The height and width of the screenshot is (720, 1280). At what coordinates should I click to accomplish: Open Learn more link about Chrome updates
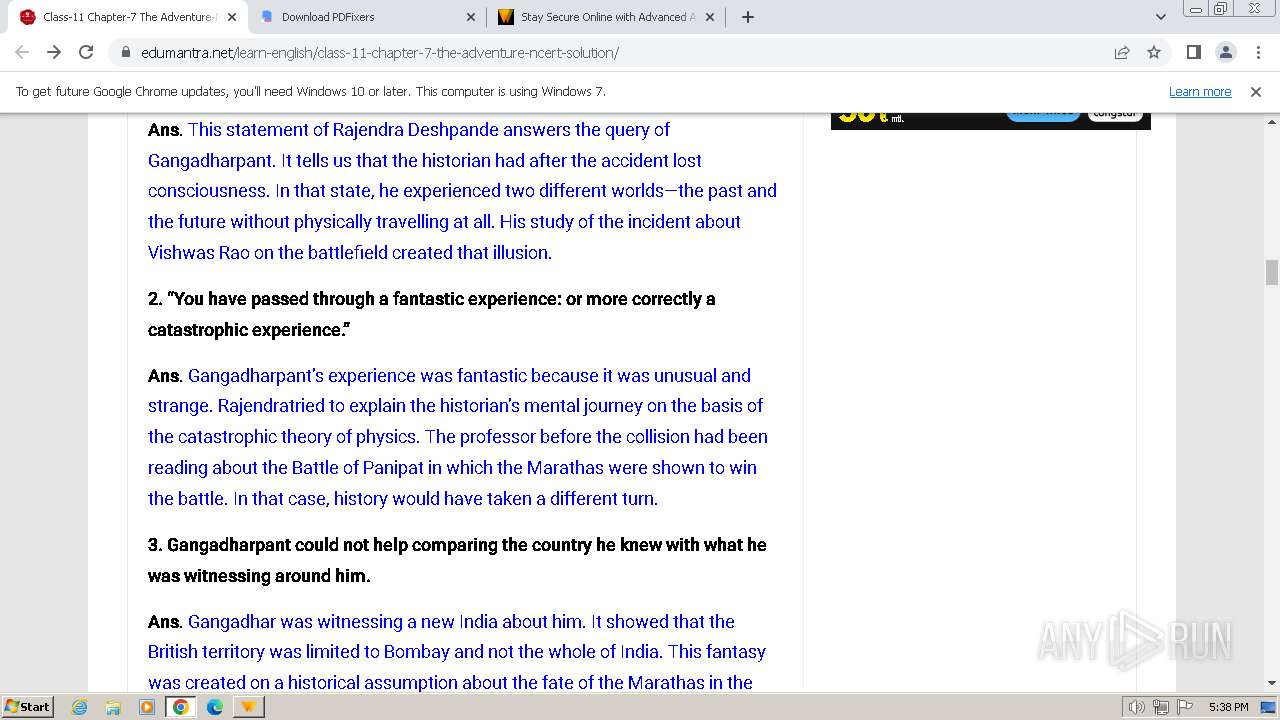pos(1200,91)
